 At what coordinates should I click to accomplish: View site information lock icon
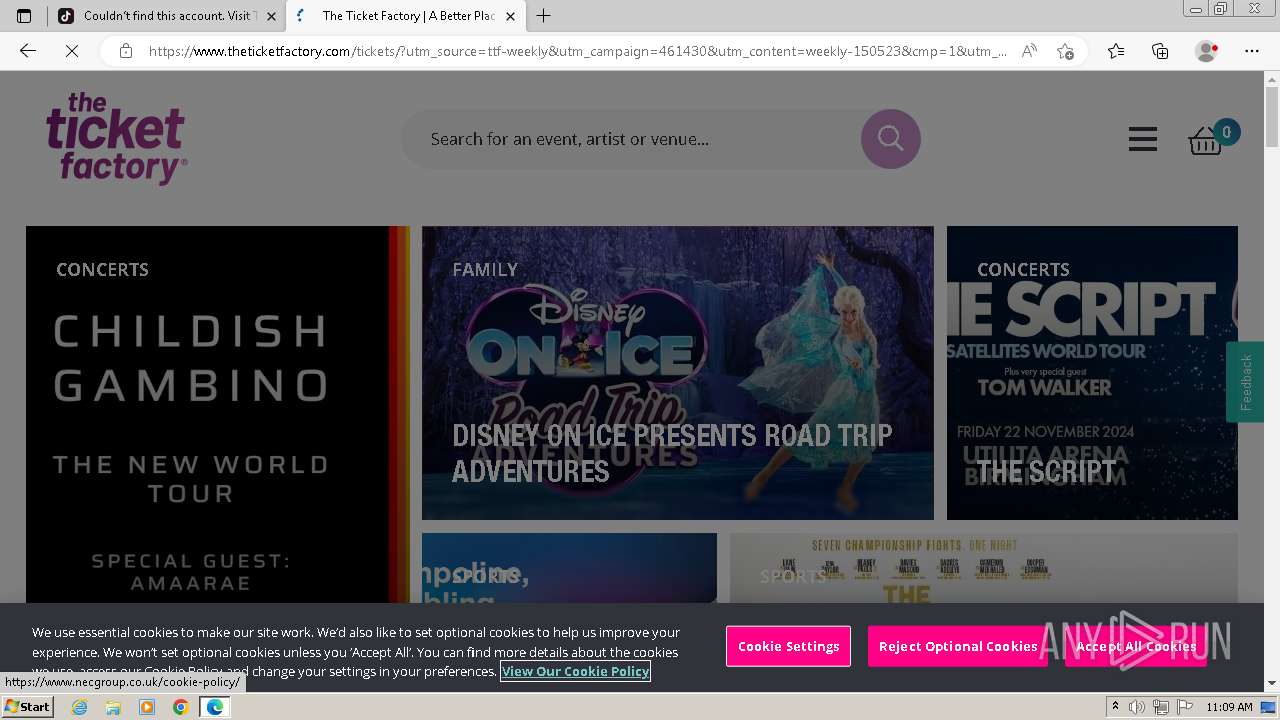pyautogui.click(x=126, y=51)
